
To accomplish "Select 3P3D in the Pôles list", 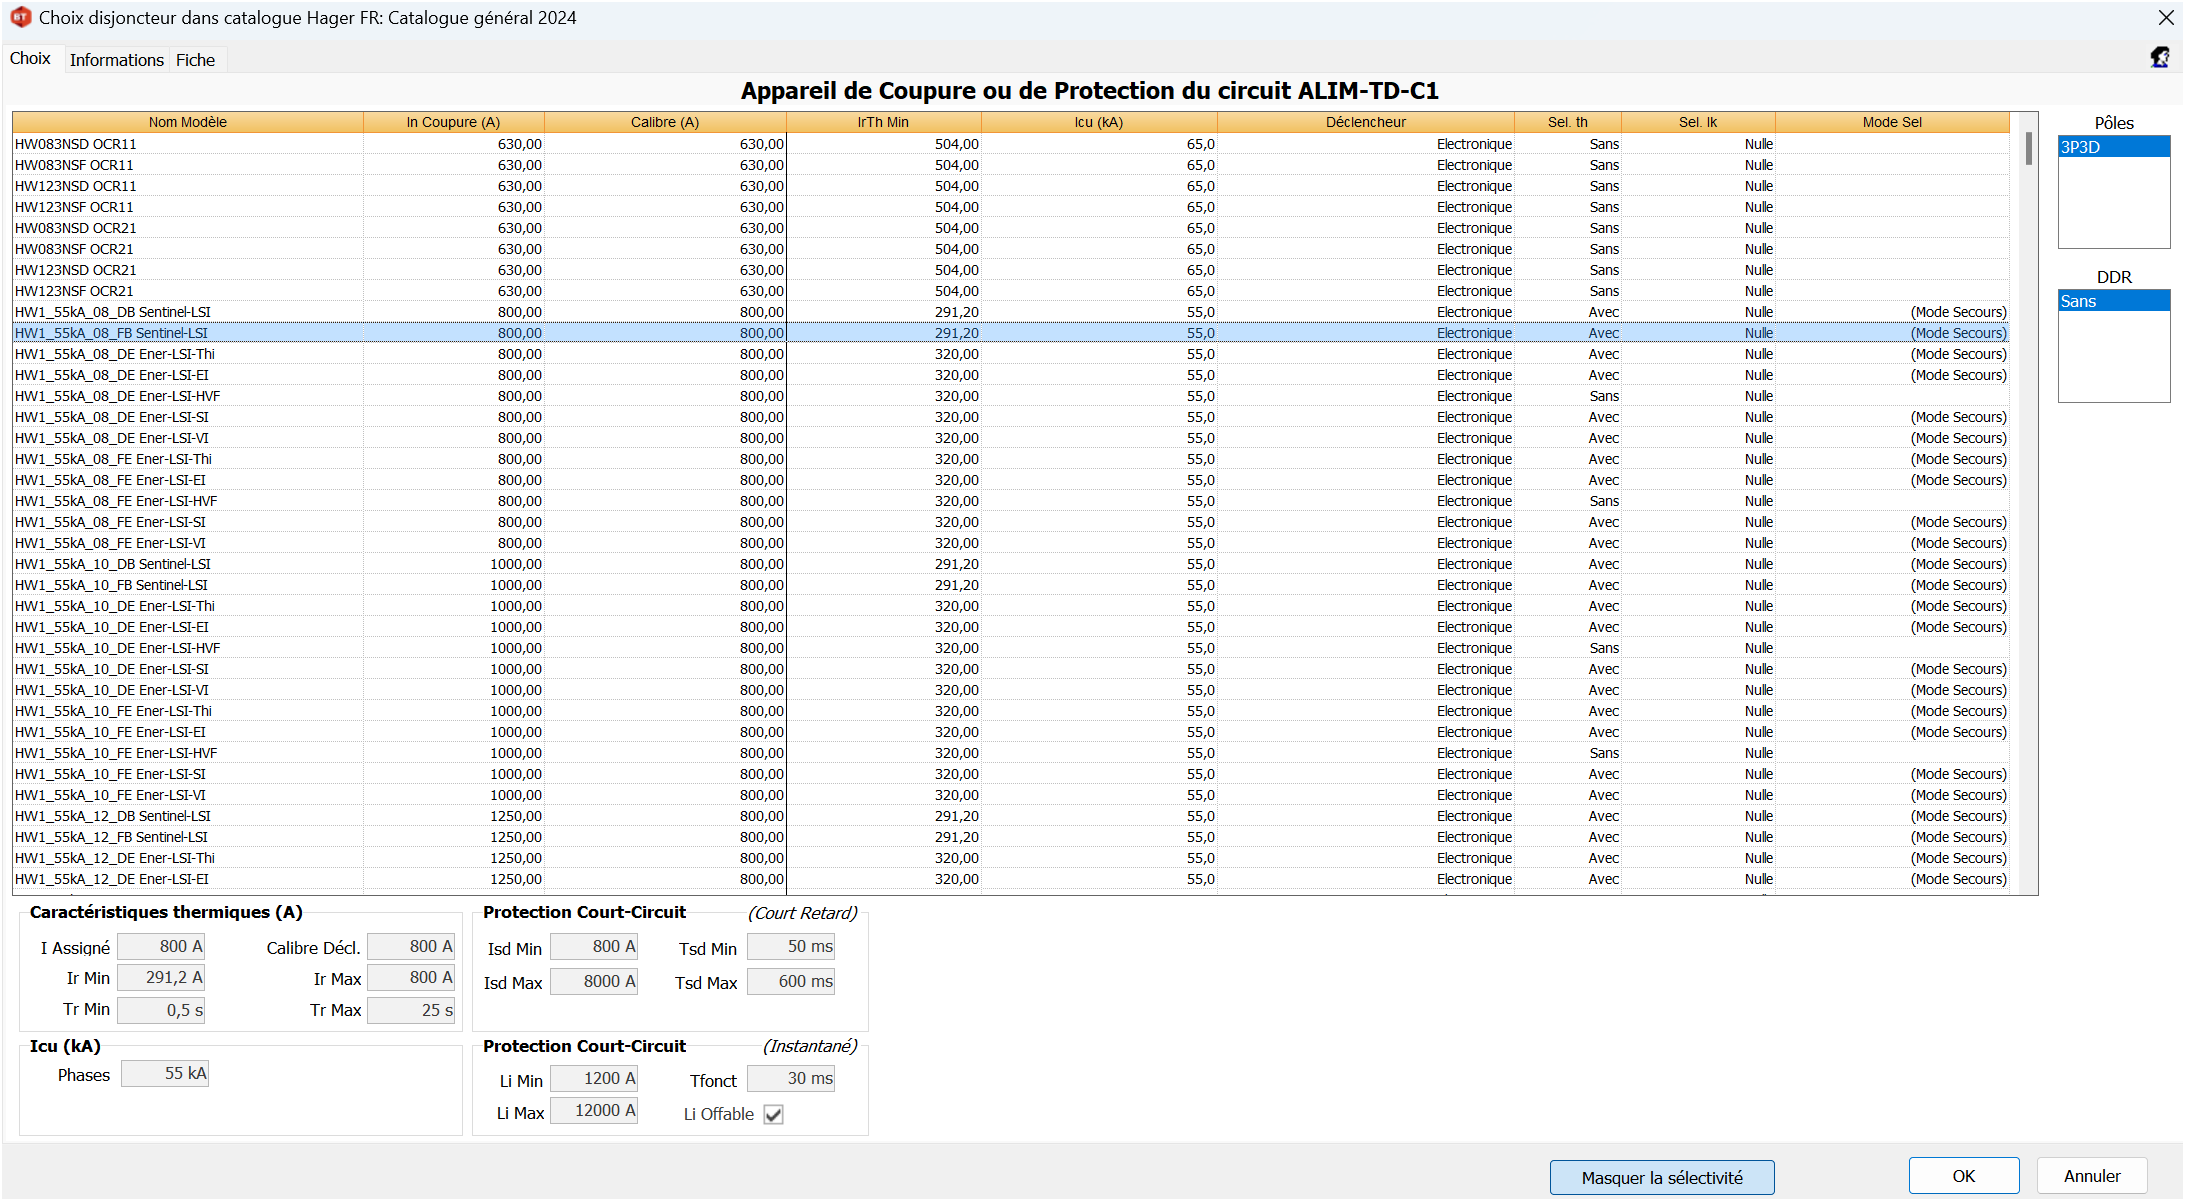I will tap(2113, 147).
